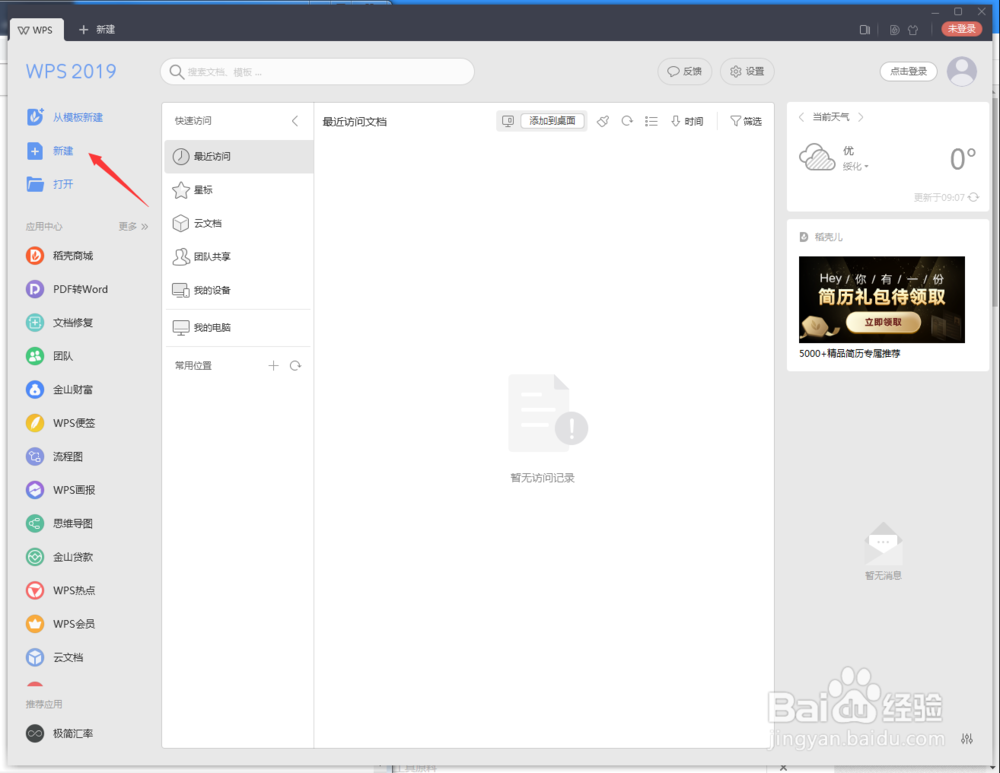Click the user avatar icon

(962, 71)
